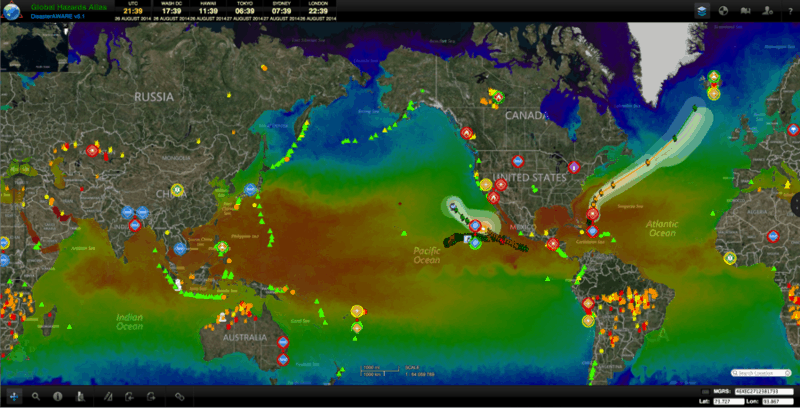Click the globe basemap icon
Viewport: 800px width, 408px height.
pos(723,9)
